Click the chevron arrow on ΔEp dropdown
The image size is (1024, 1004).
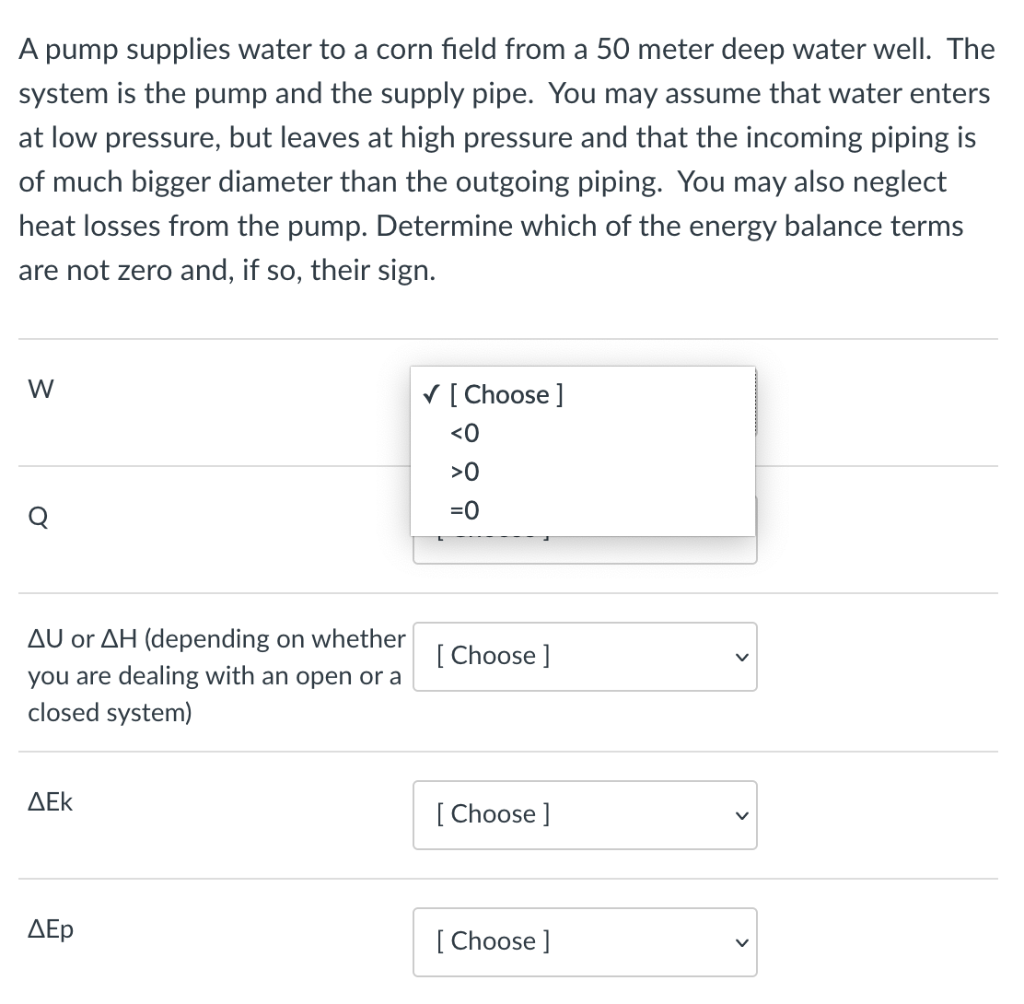click(738, 942)
